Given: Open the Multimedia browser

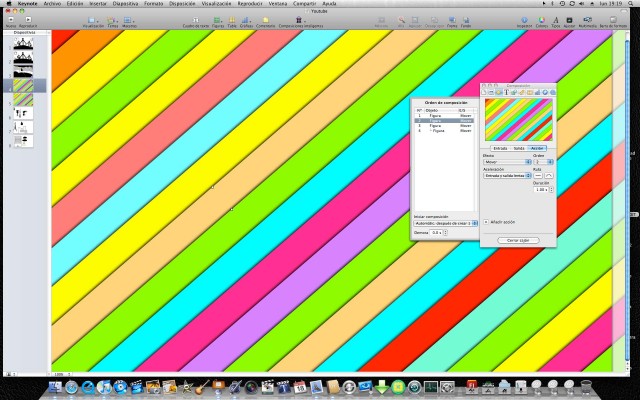Looking at the screenshot, I should [587, 20].
